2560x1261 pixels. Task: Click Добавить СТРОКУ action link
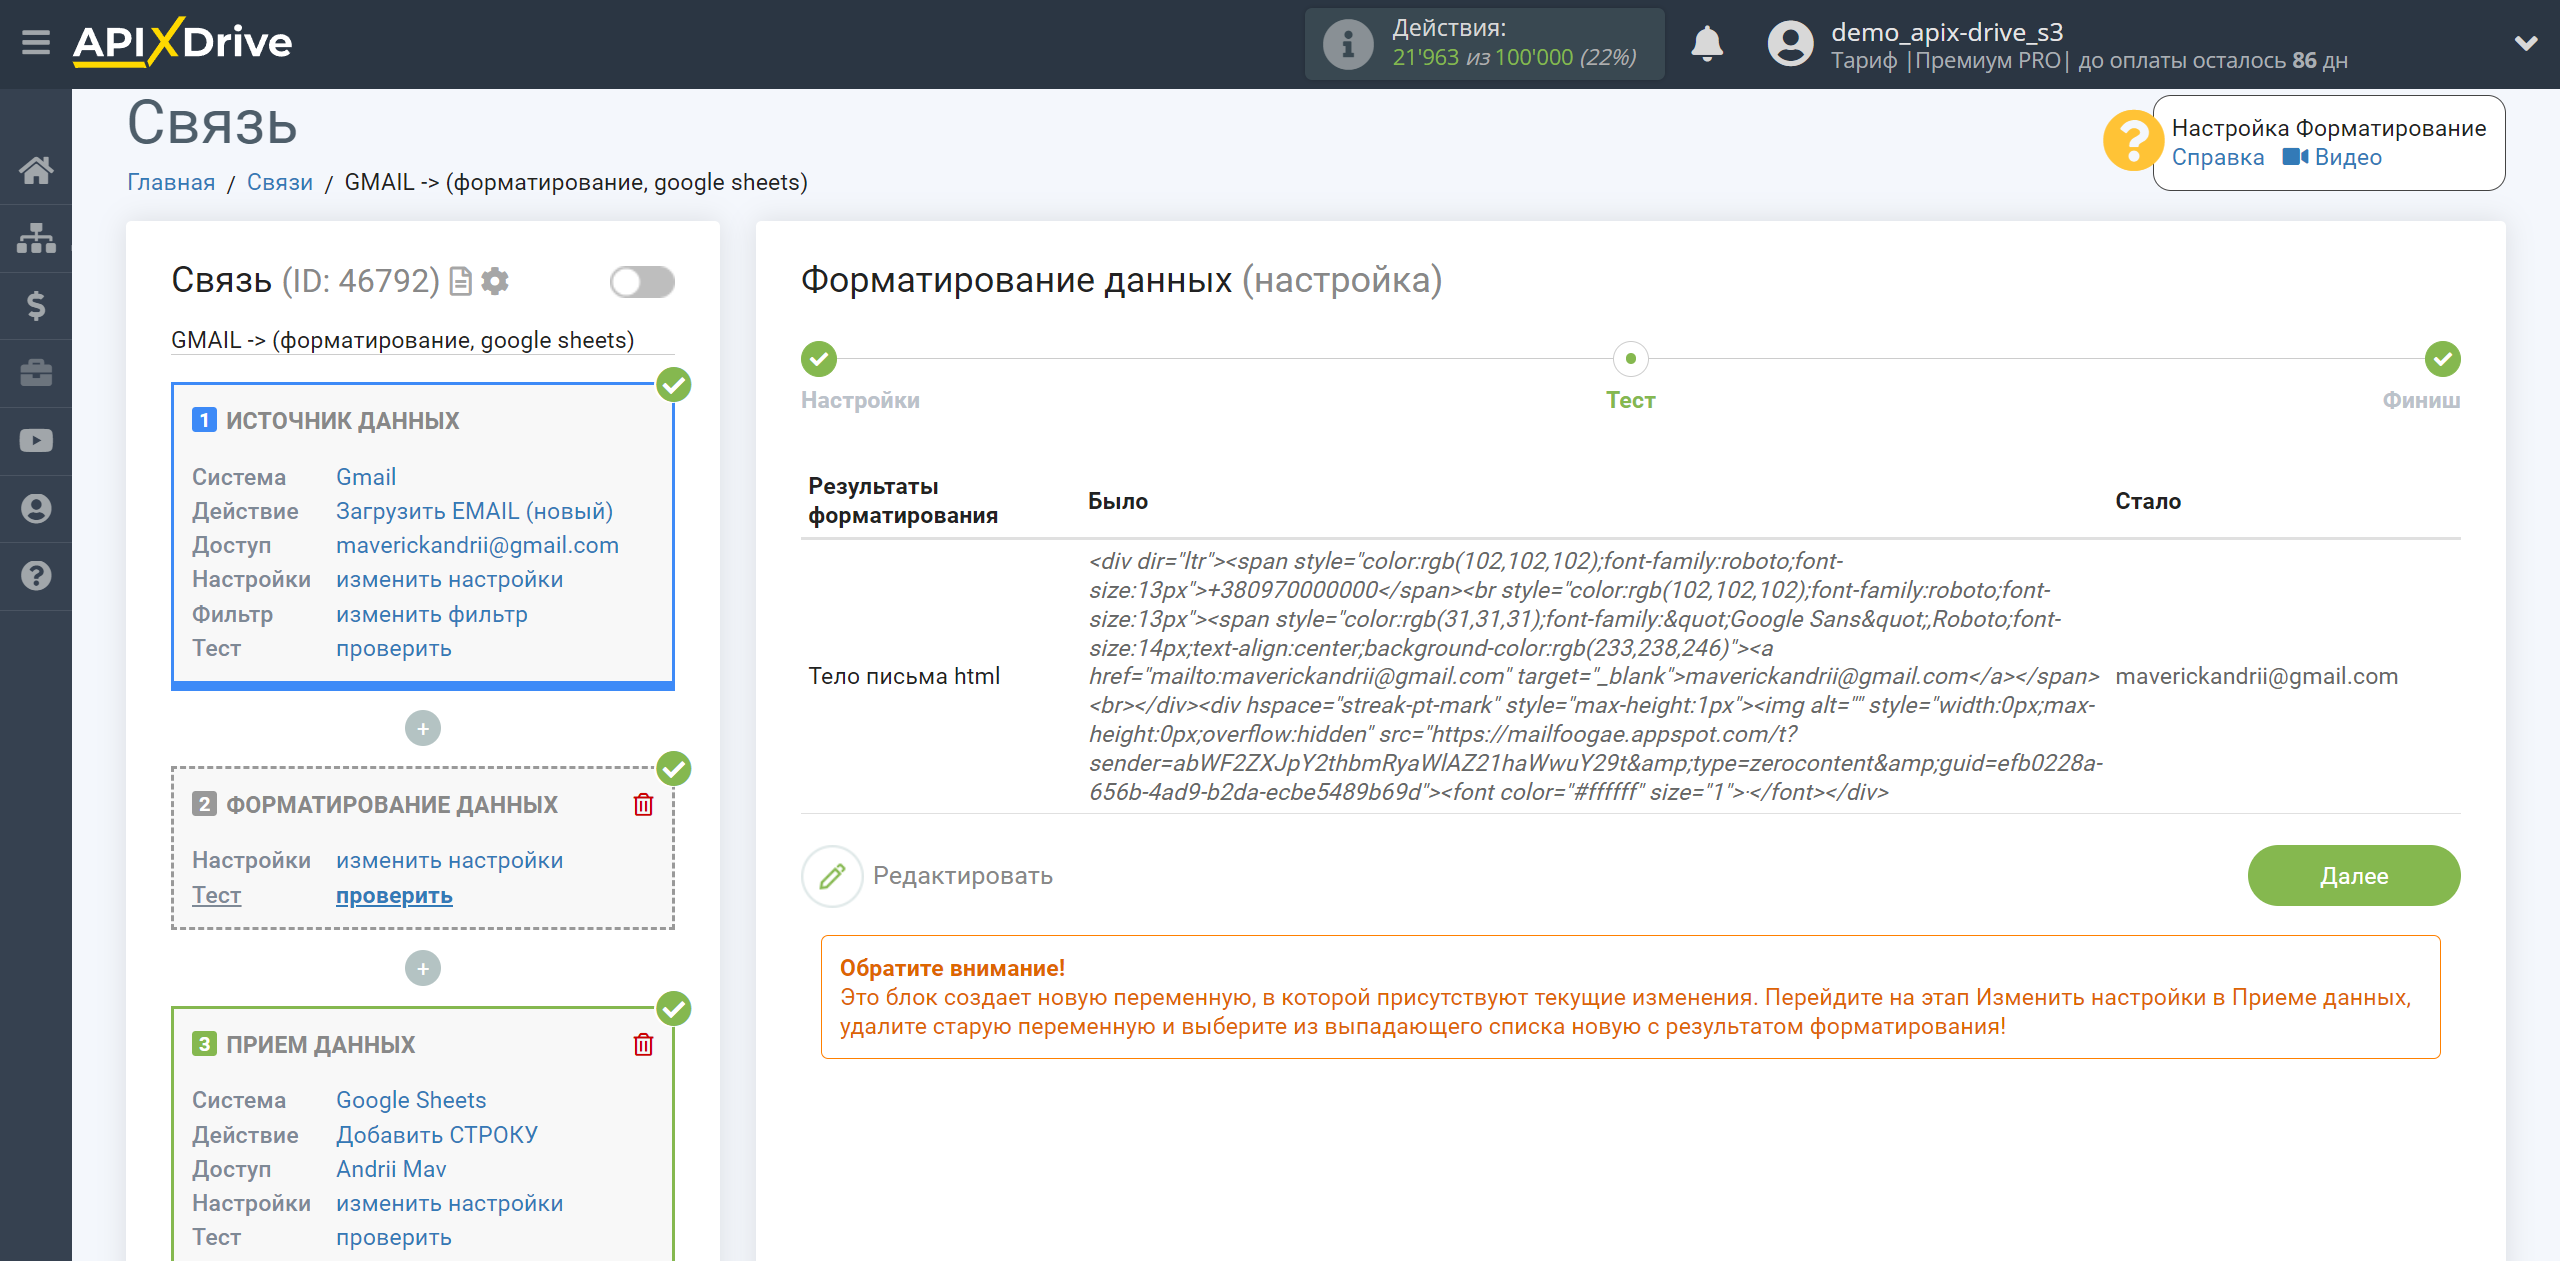point(437,1135)
